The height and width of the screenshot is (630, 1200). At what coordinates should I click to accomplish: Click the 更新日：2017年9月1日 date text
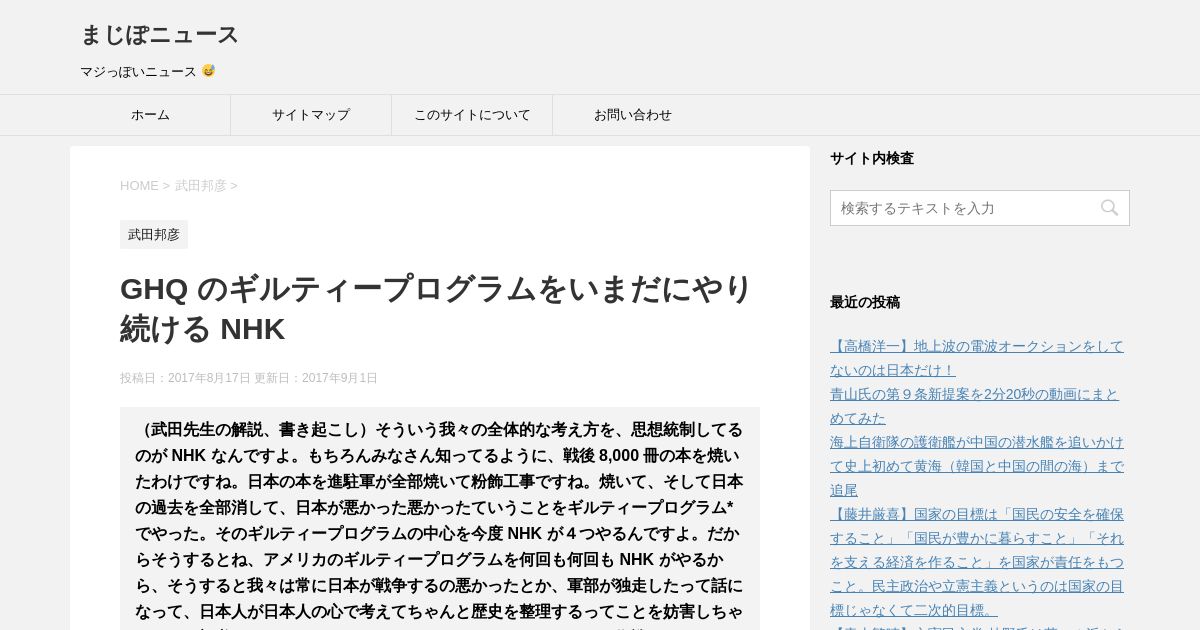316,378
